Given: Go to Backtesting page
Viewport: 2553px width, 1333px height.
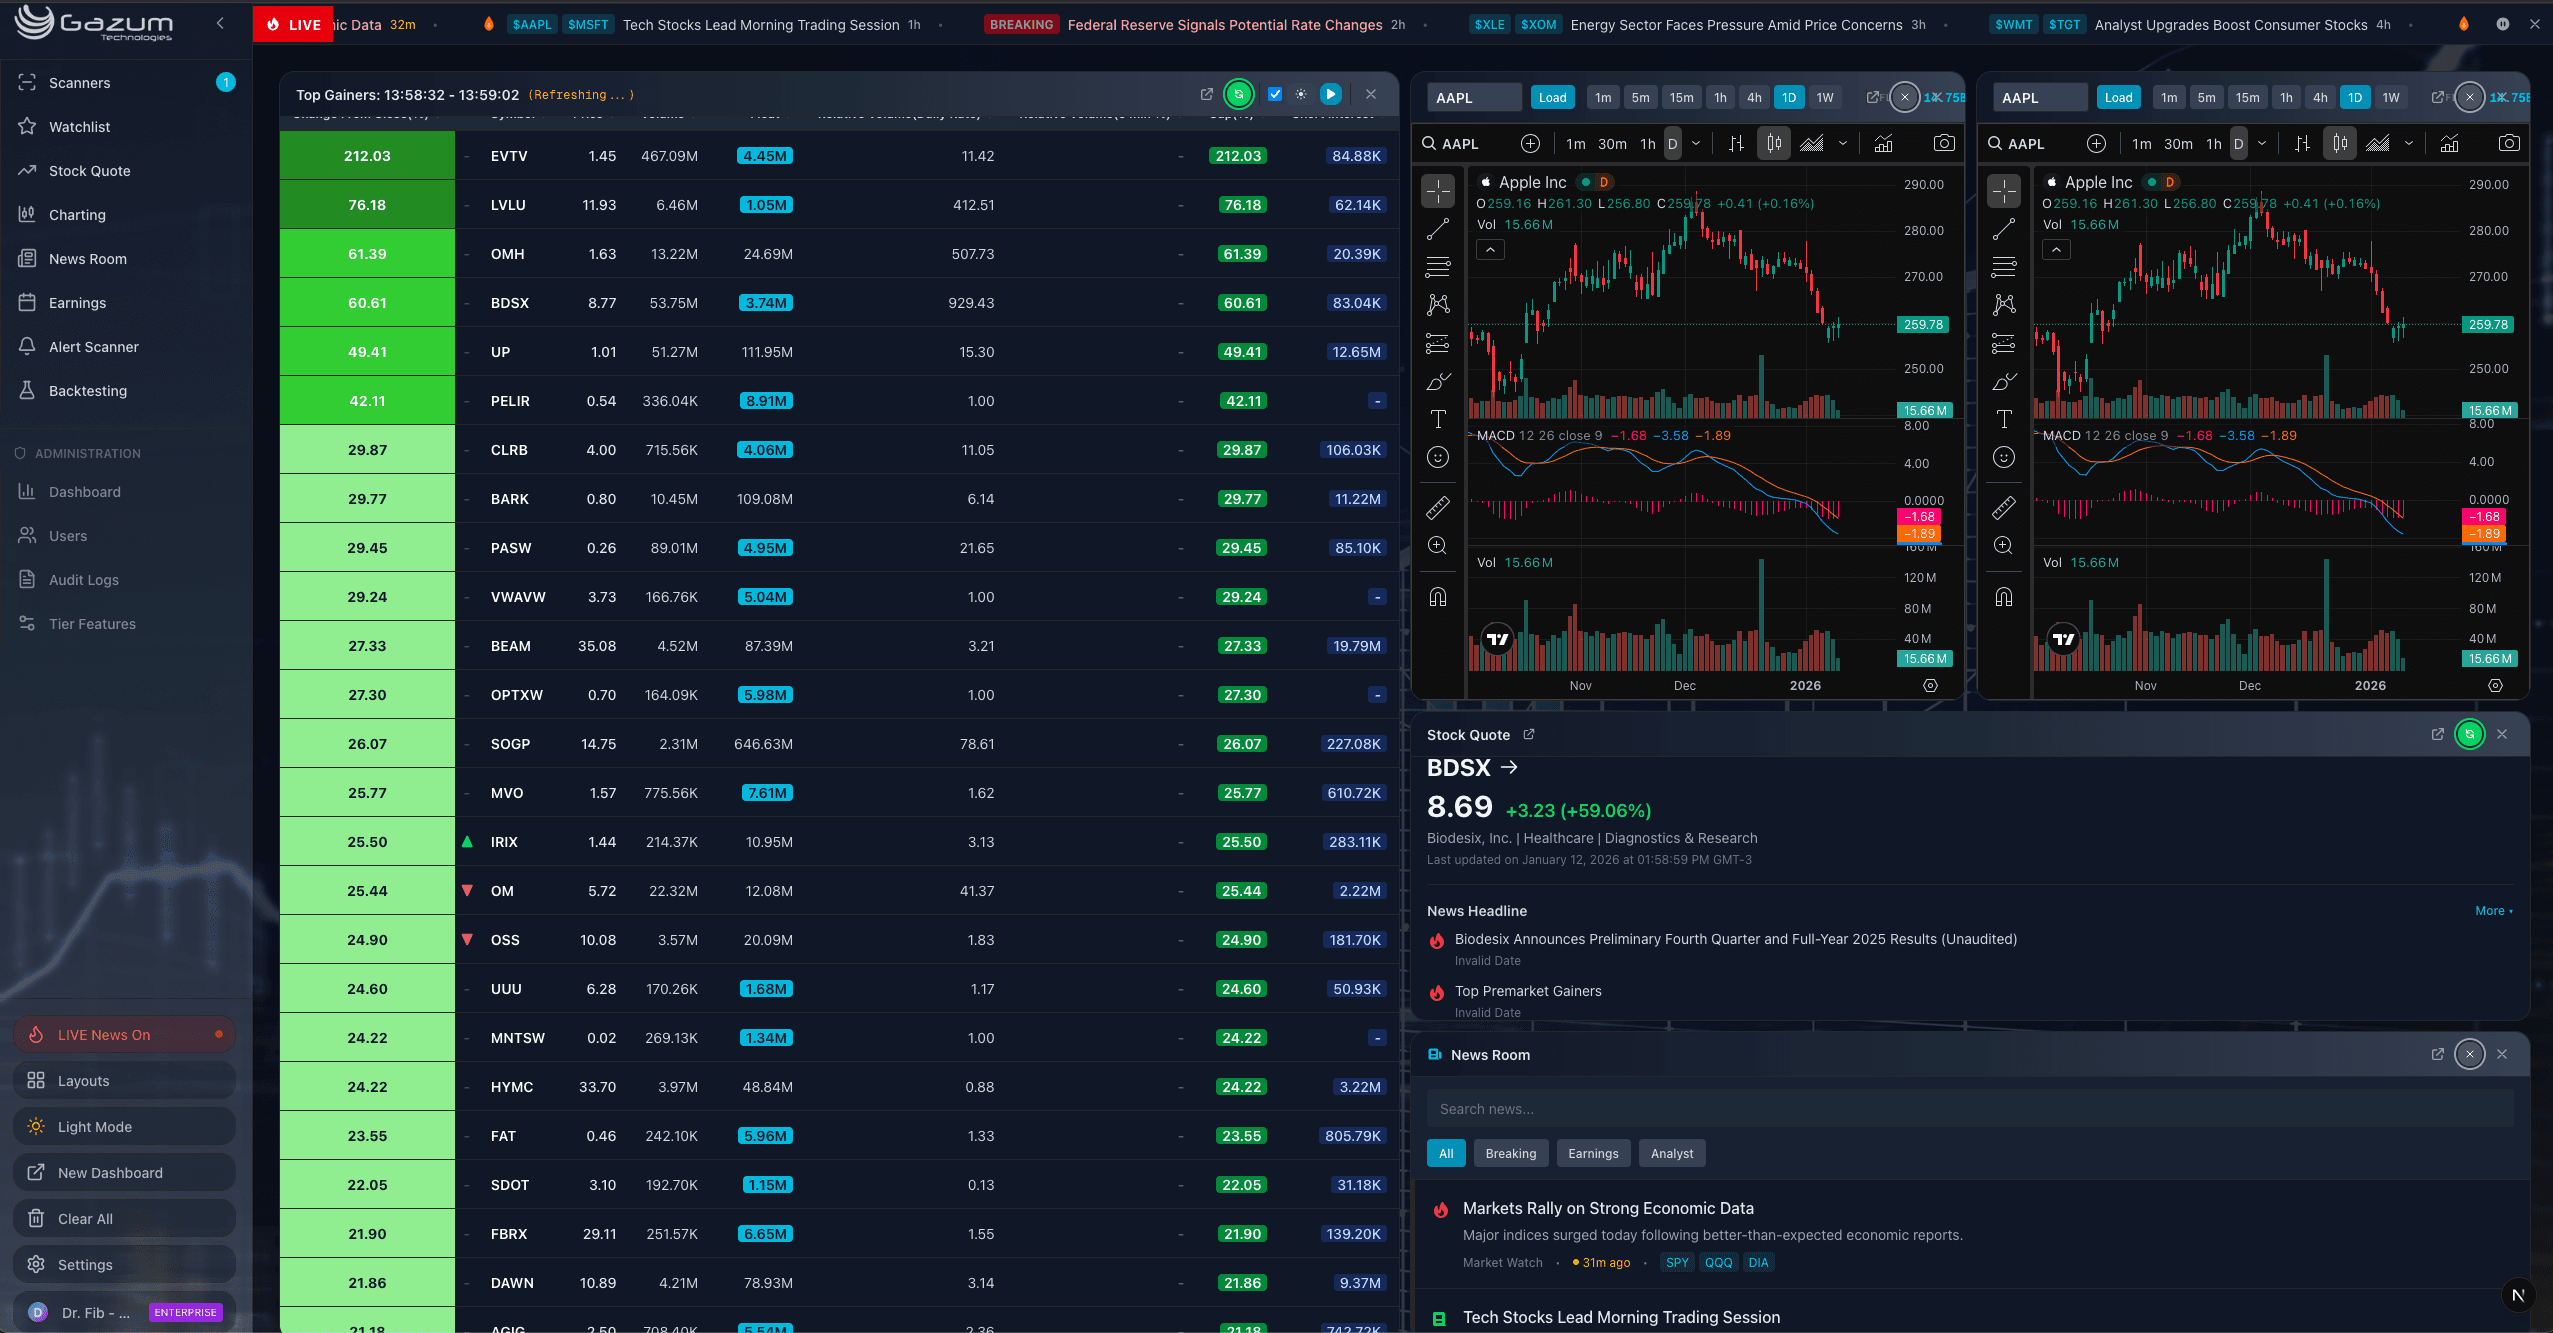Looking at the screenshot, I should tap(126, 390).
